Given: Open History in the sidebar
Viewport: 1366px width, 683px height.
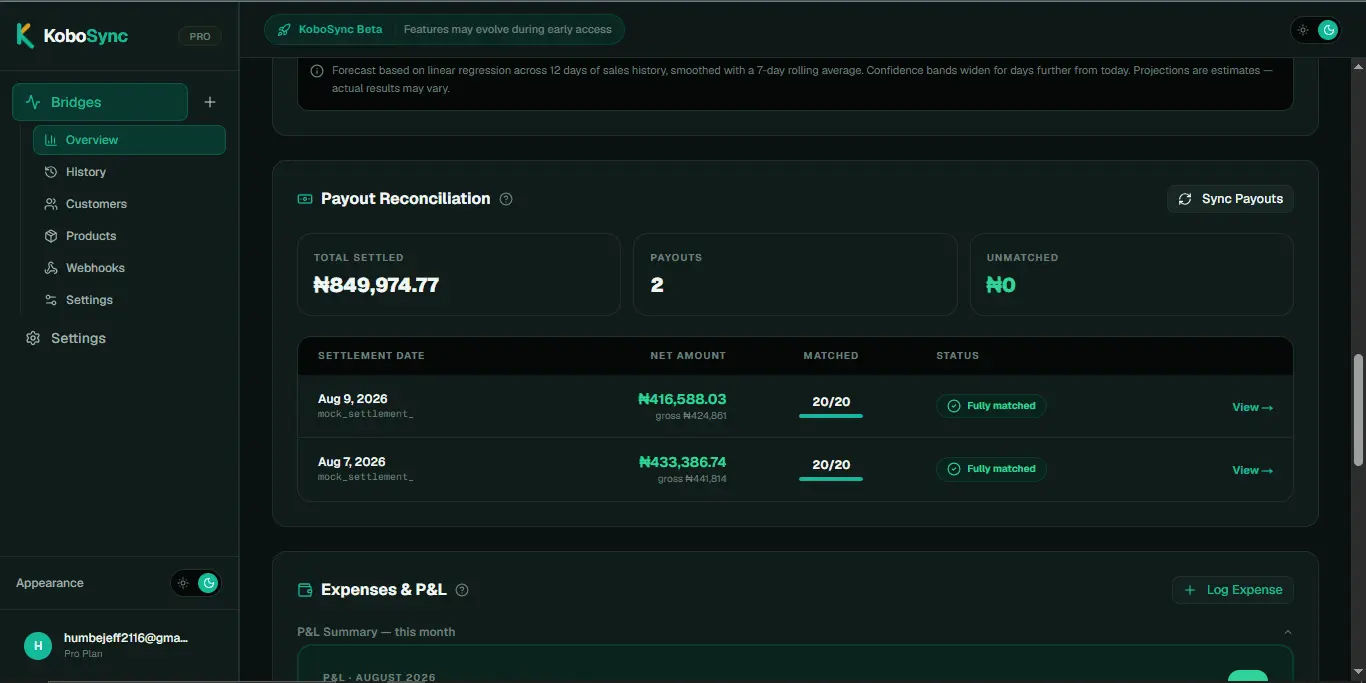Looking at the screenshot, I should click(x=85, y=172).
